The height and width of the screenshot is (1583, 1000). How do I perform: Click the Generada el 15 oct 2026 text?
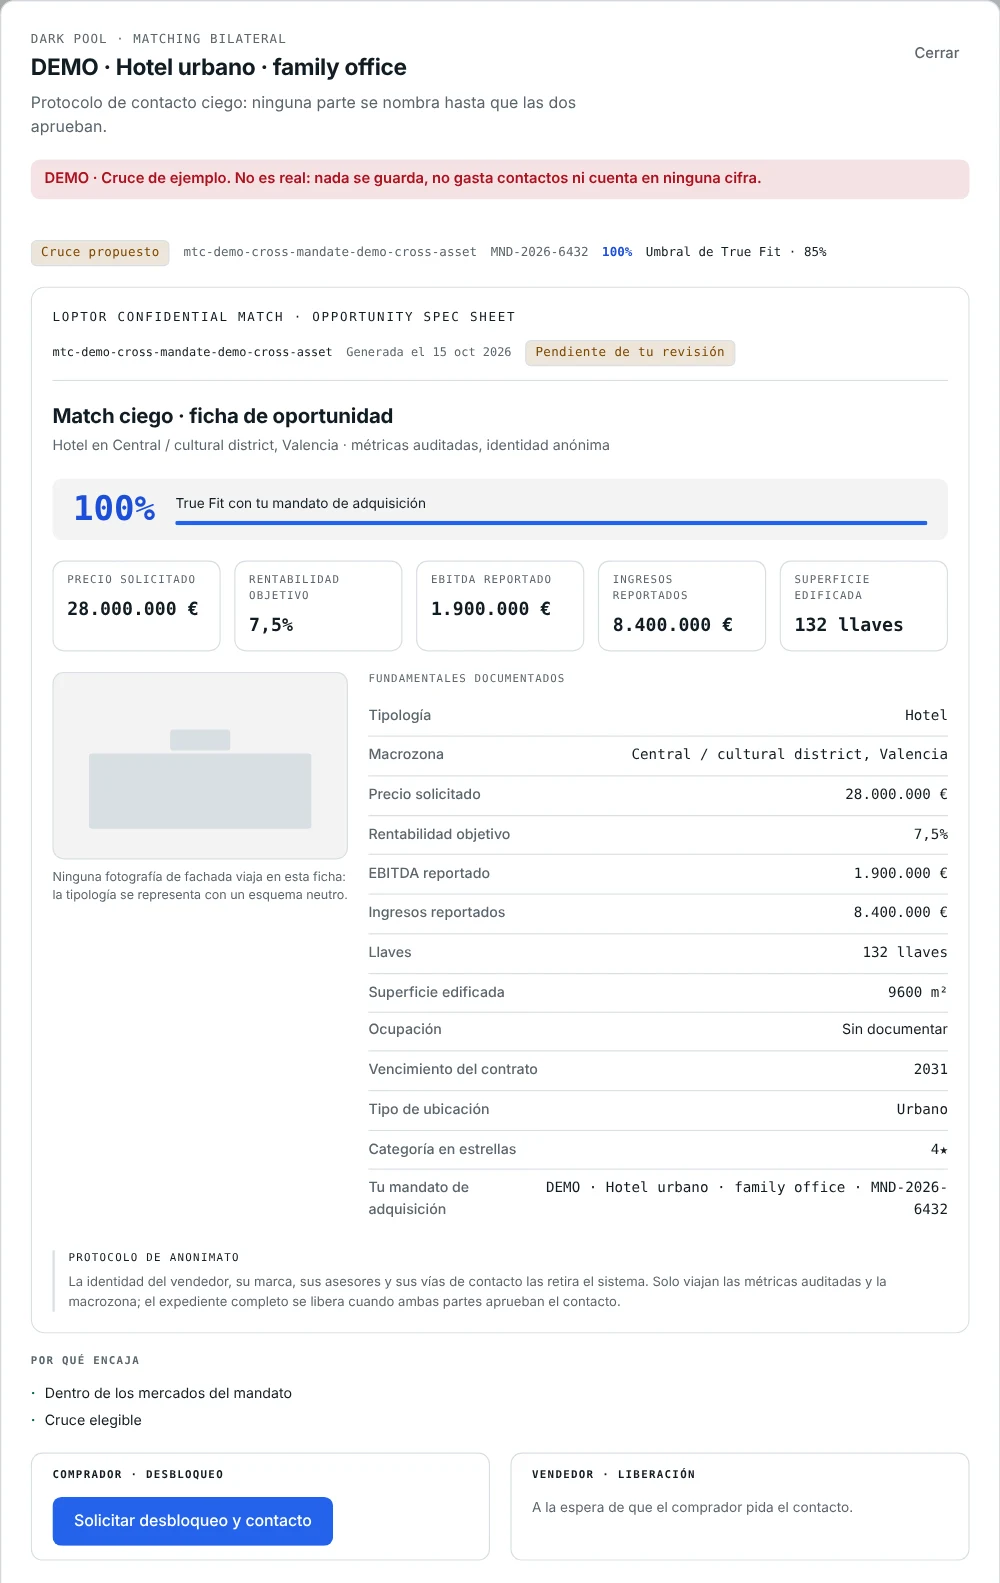[x=429, y=352]
